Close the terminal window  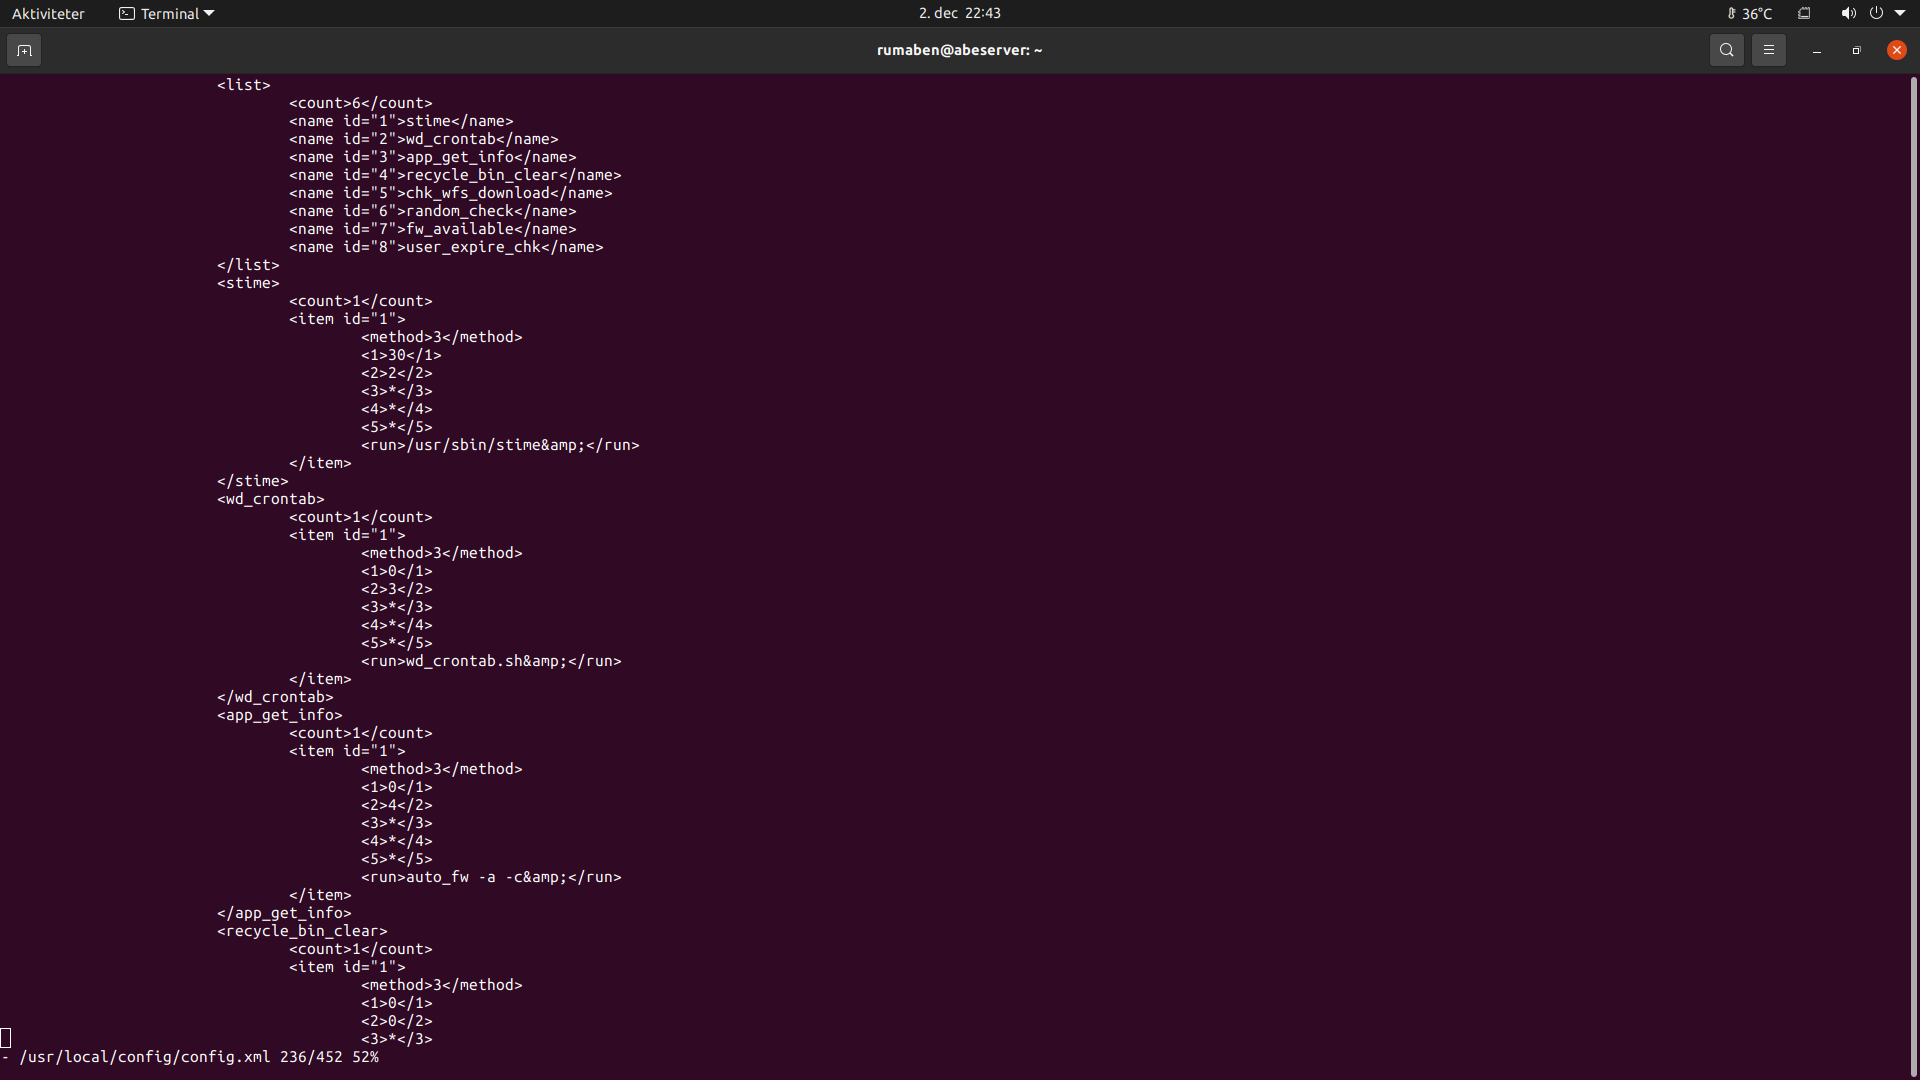coord(1896,50)
